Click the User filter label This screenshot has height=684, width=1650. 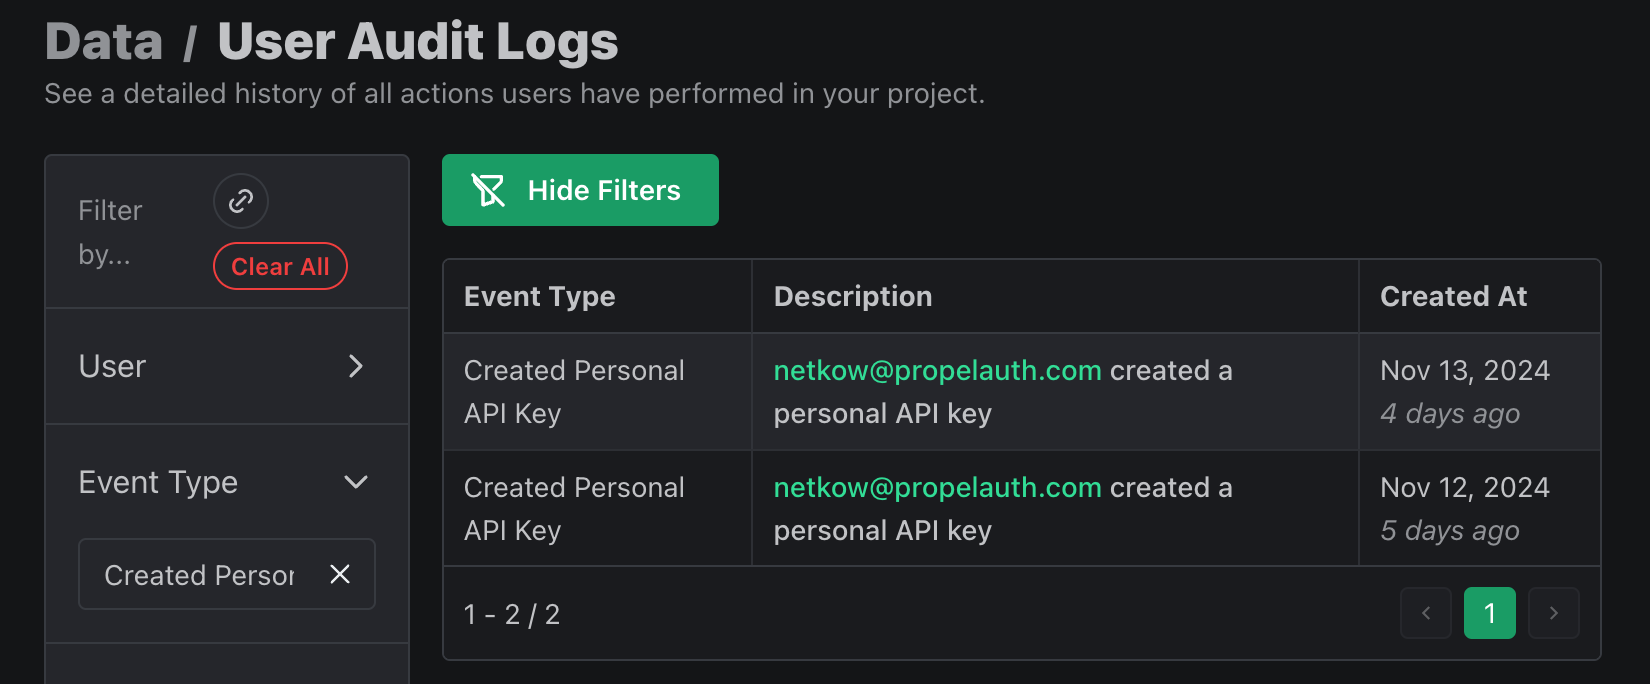coord(112,366)
